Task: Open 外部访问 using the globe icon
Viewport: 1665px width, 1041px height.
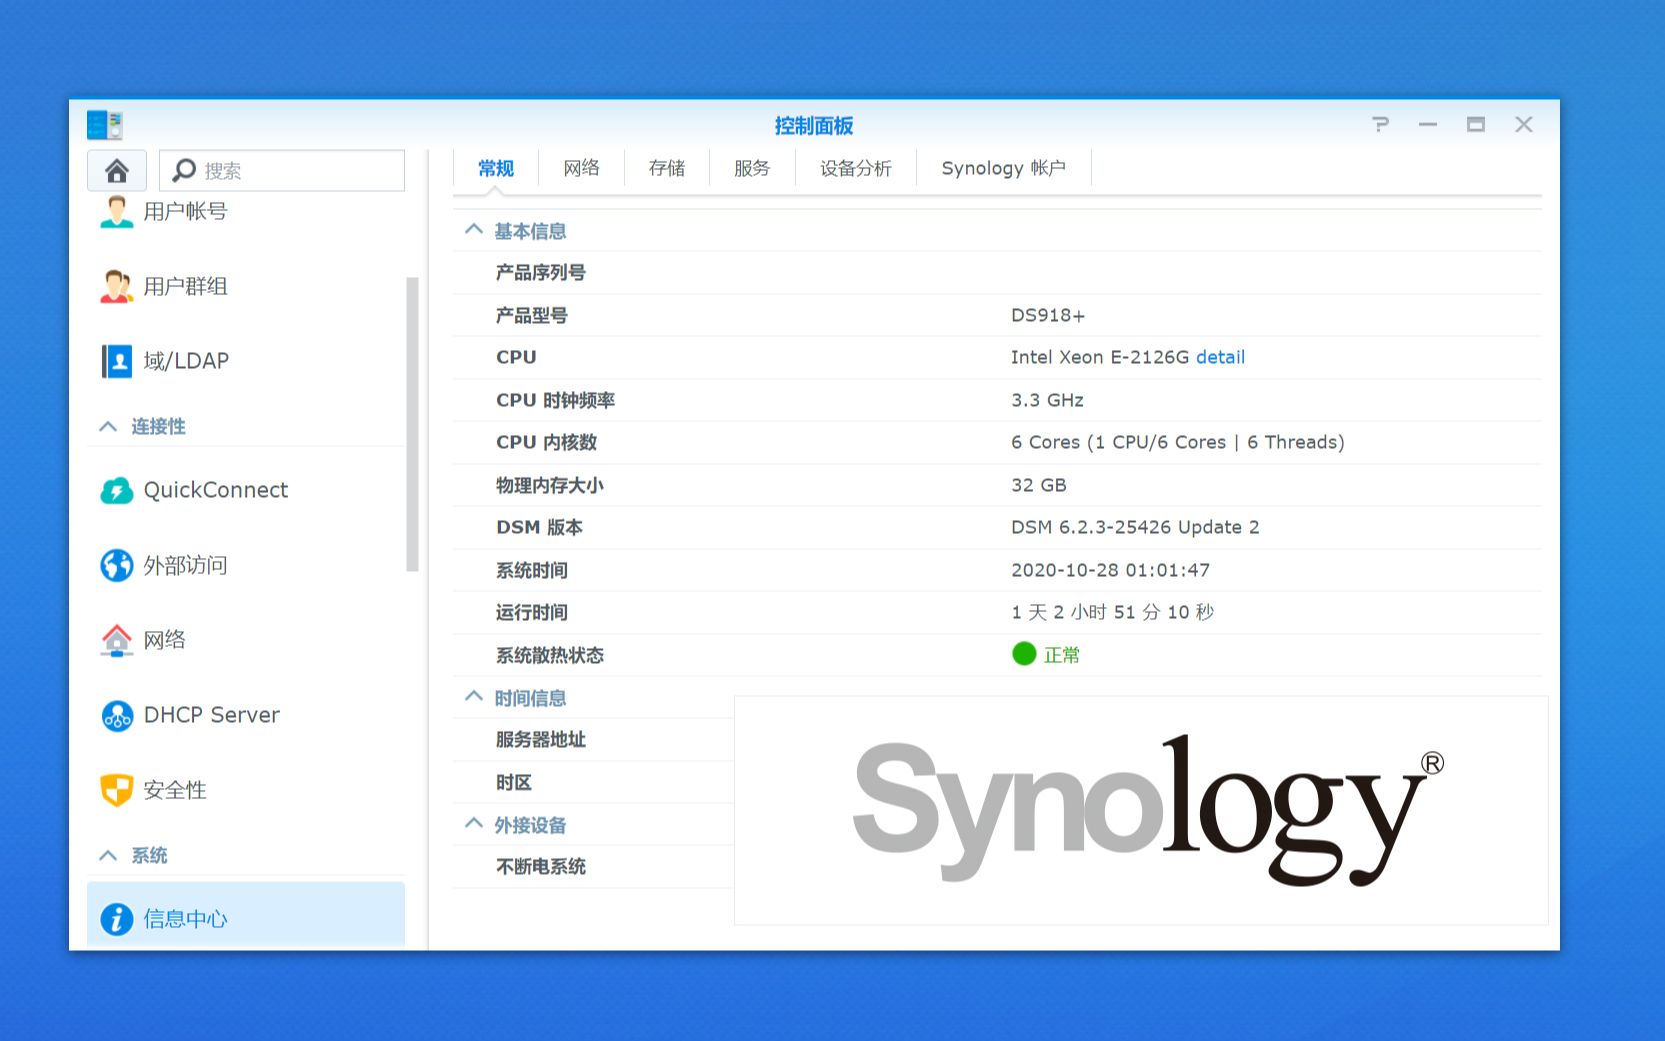Action: pyautogui.click(x=117, y=565)
